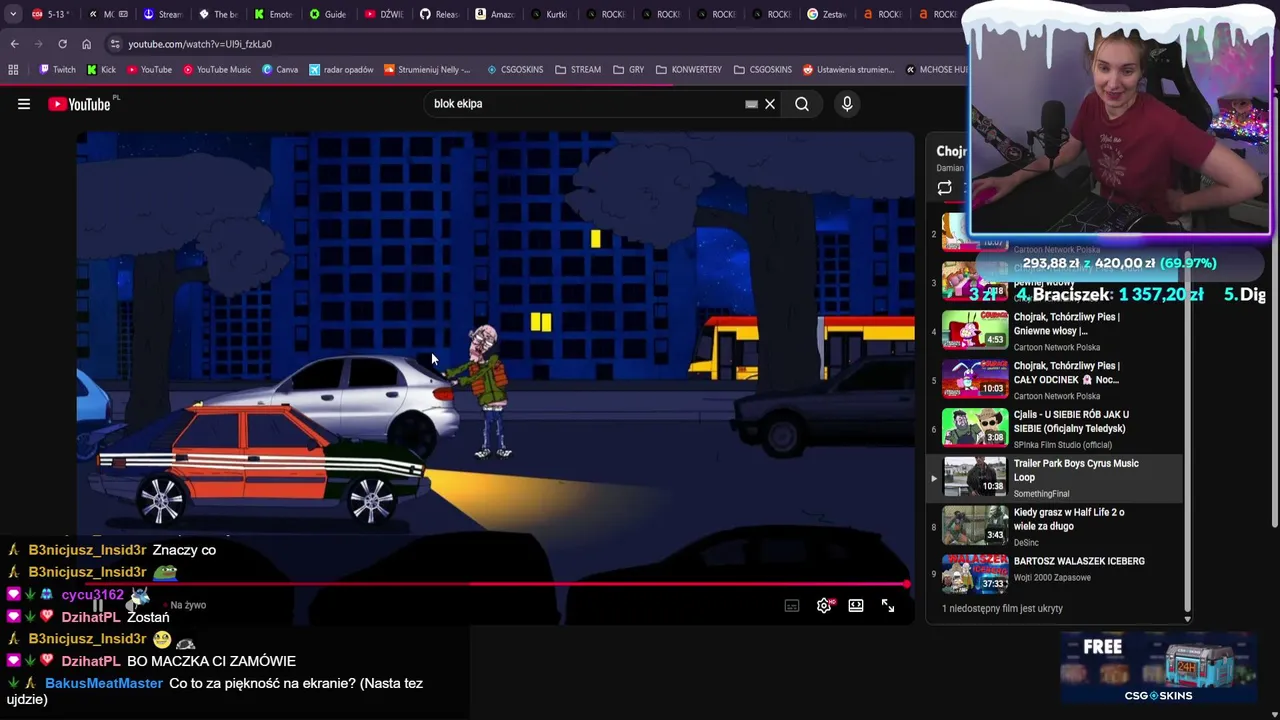This screenshot has width=1280, height=720.
Task: Open thumbnail of Walaszek Iceberg 37:33 video
Action: [975, 574]
